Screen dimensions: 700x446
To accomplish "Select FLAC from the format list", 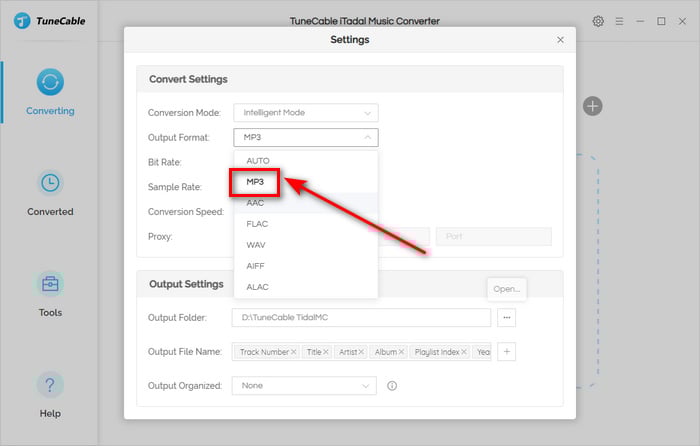I will (x=306, y=224).
